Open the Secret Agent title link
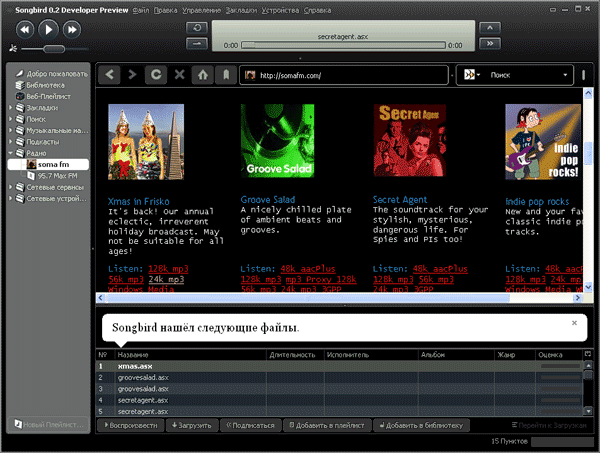 (x=400, y=200)
